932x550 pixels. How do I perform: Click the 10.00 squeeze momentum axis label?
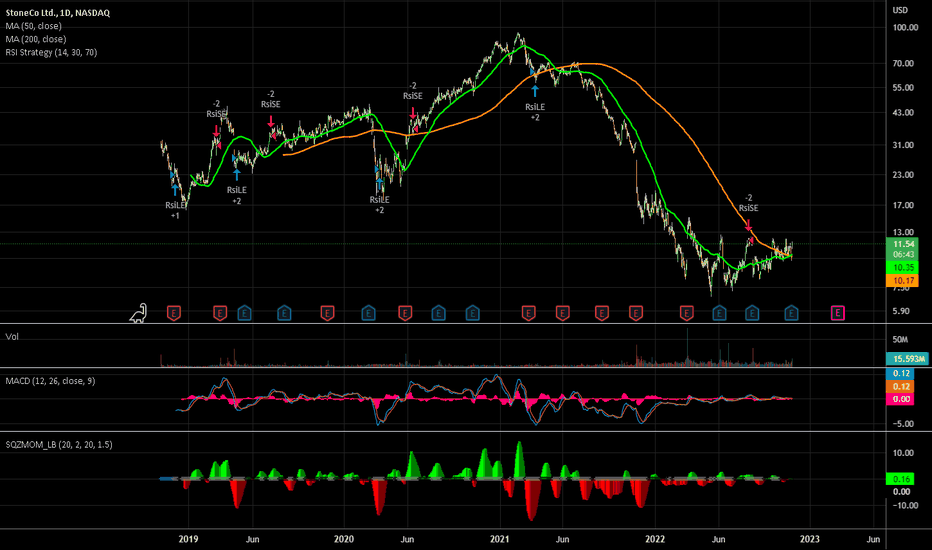pyautogui.click(x=903, y=452)
